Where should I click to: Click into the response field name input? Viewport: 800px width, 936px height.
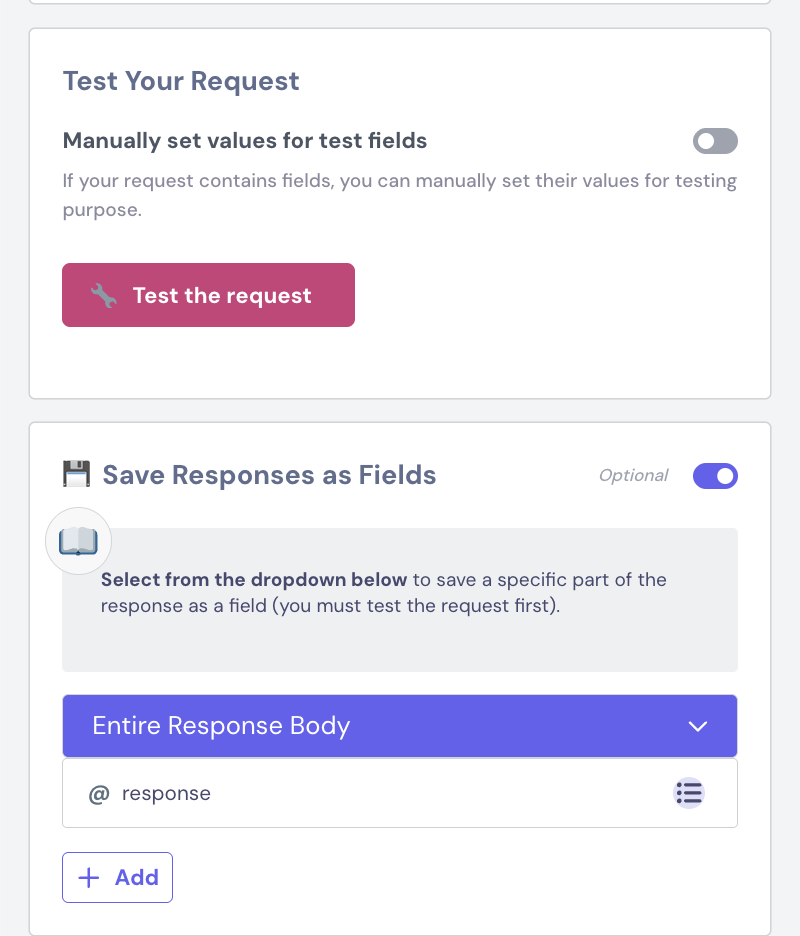(380, 793)
